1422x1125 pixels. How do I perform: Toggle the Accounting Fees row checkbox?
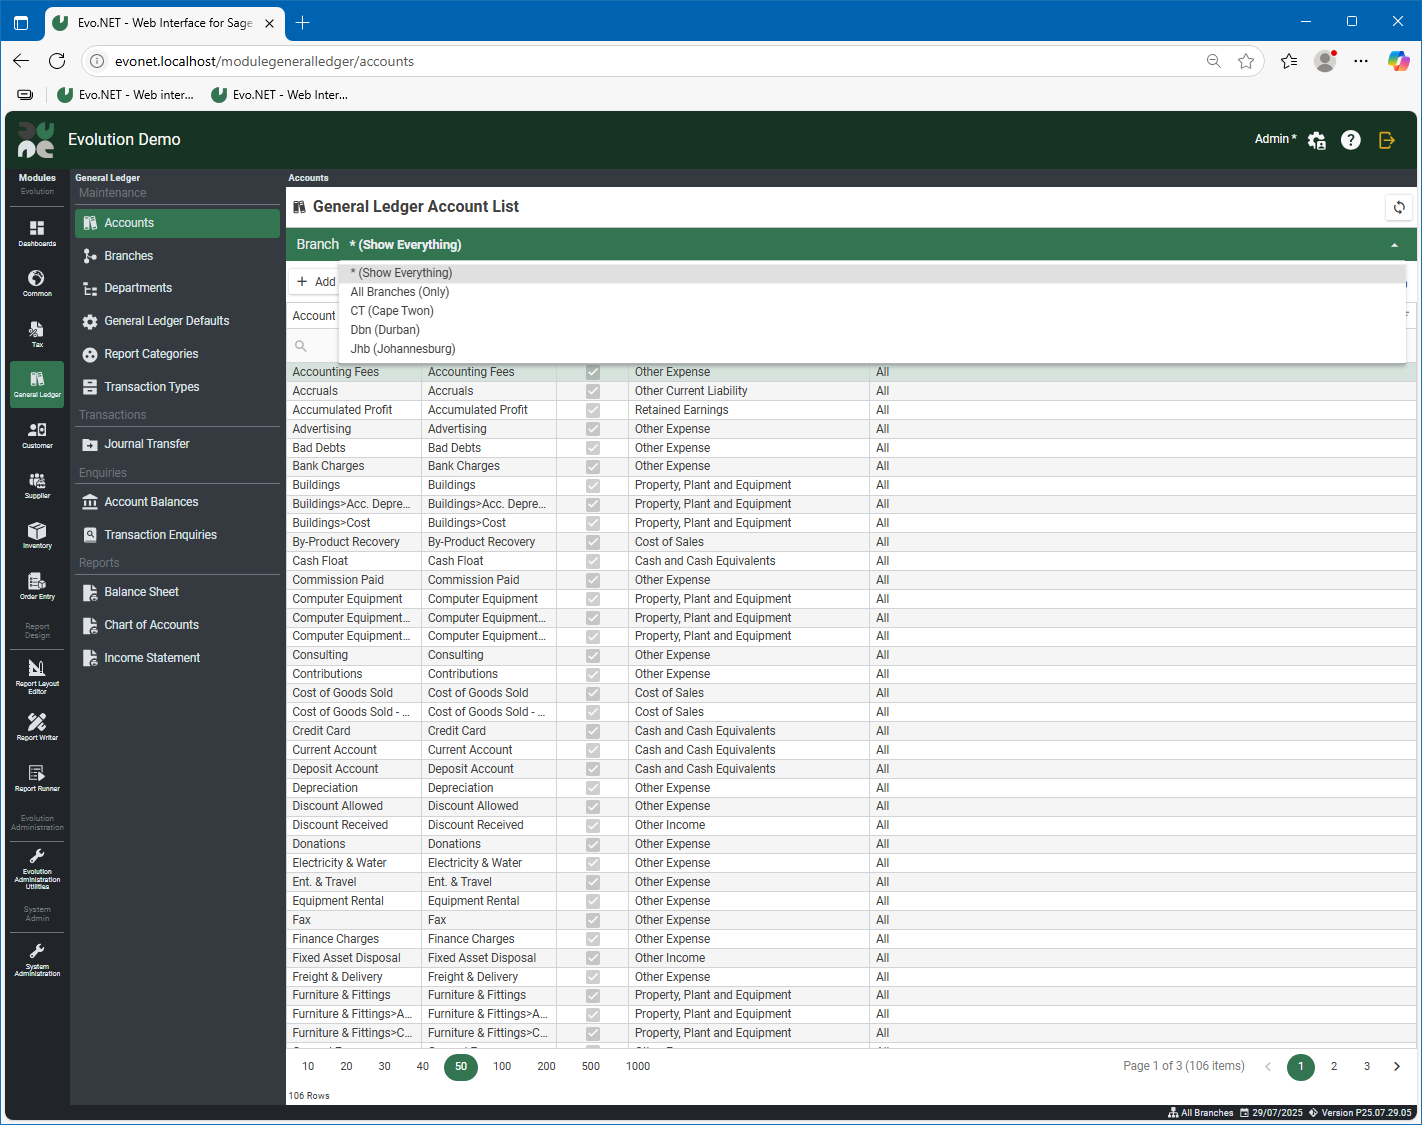593,372
